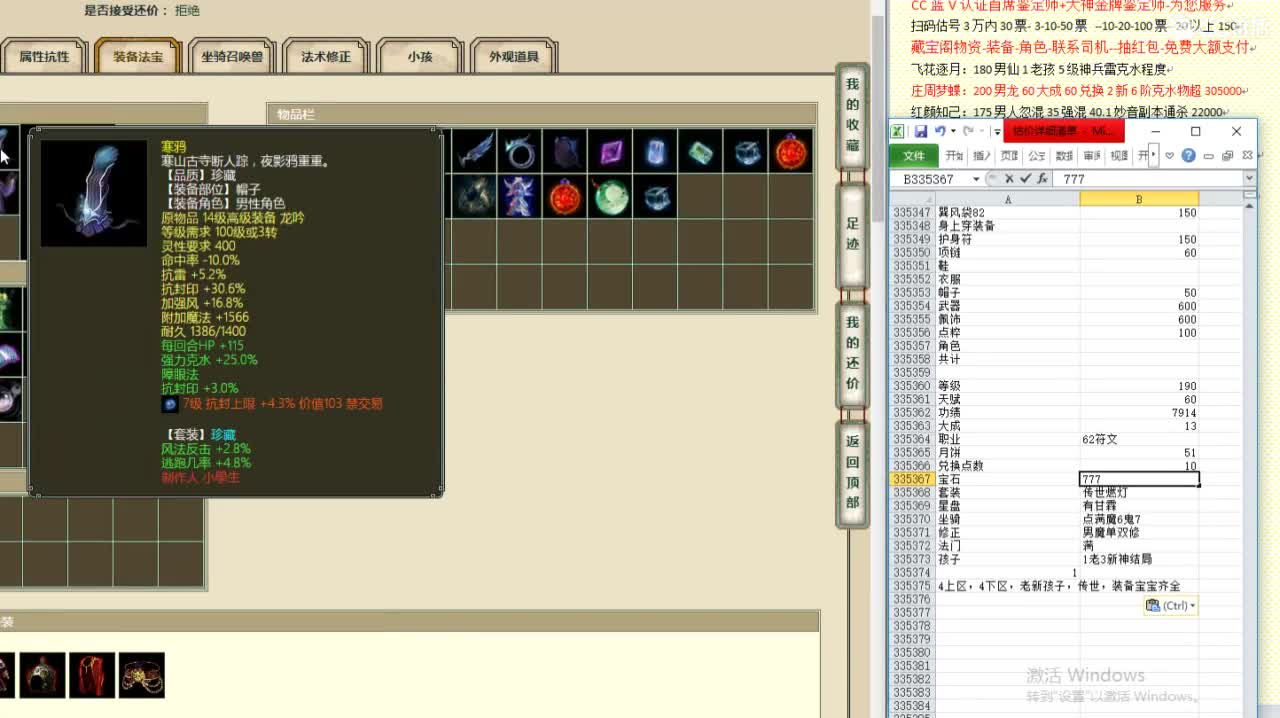Expand the formula bar
The height and width of the screenshot is (718, 1280).
coord(1249,179)
